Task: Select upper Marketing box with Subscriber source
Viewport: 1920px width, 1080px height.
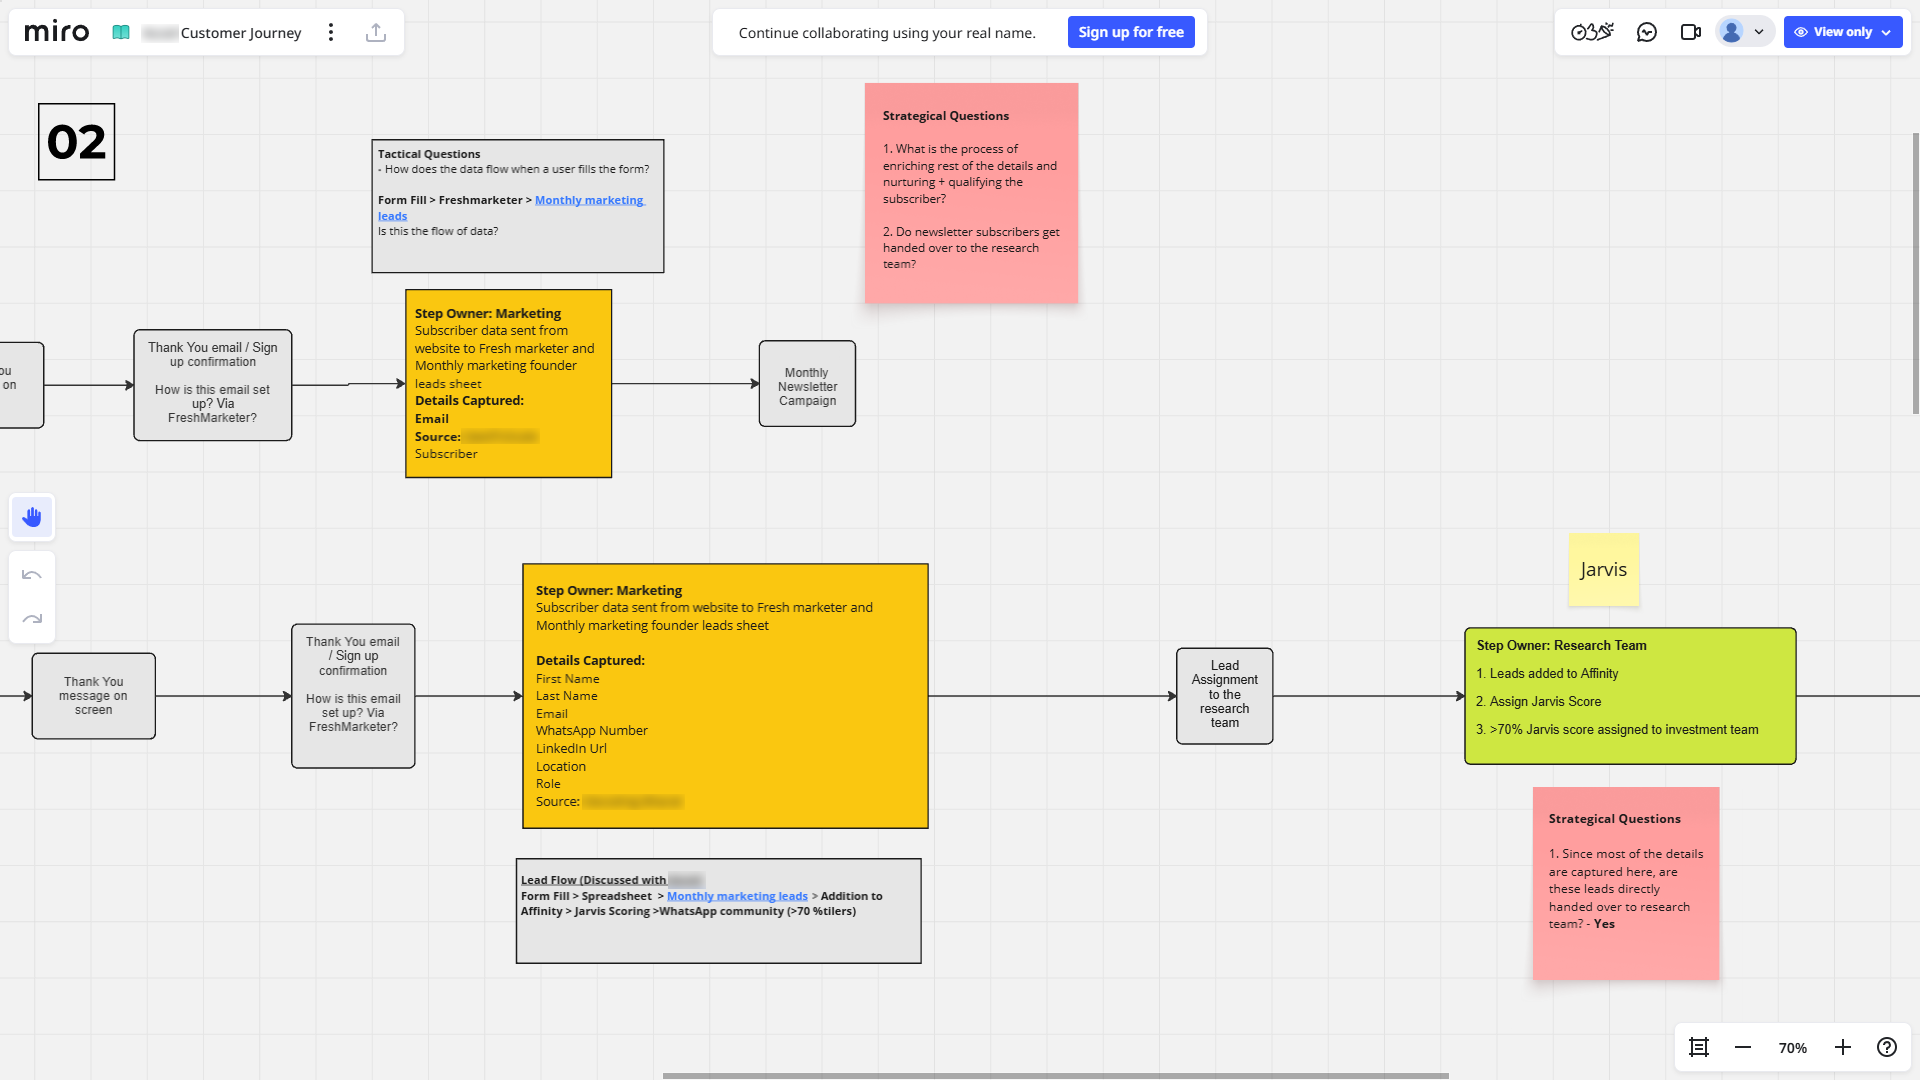Action: [x=509, y=384]
